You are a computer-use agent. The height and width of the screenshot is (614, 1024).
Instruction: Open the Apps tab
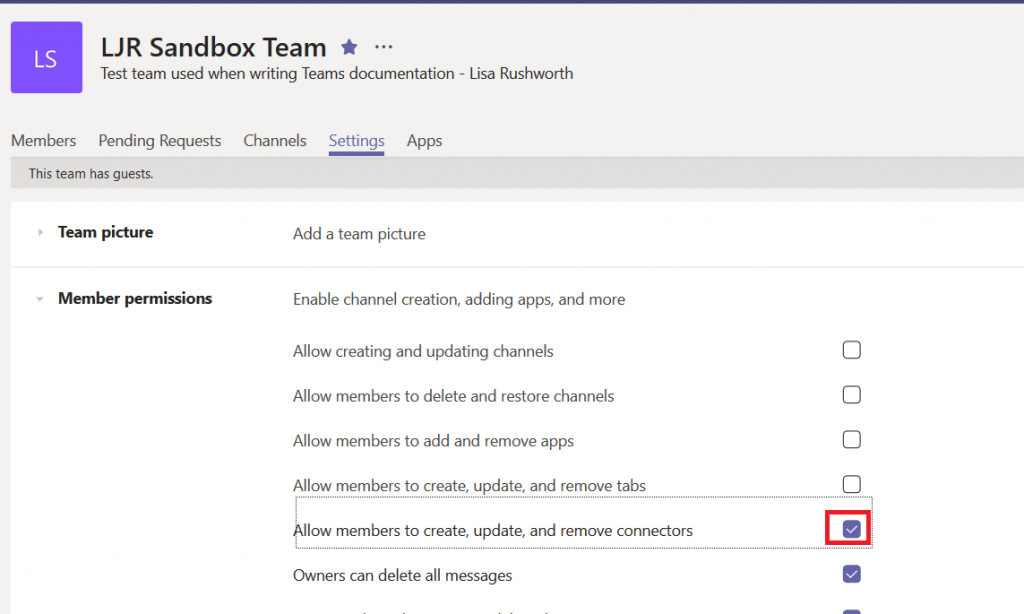[x=424, y=140]
